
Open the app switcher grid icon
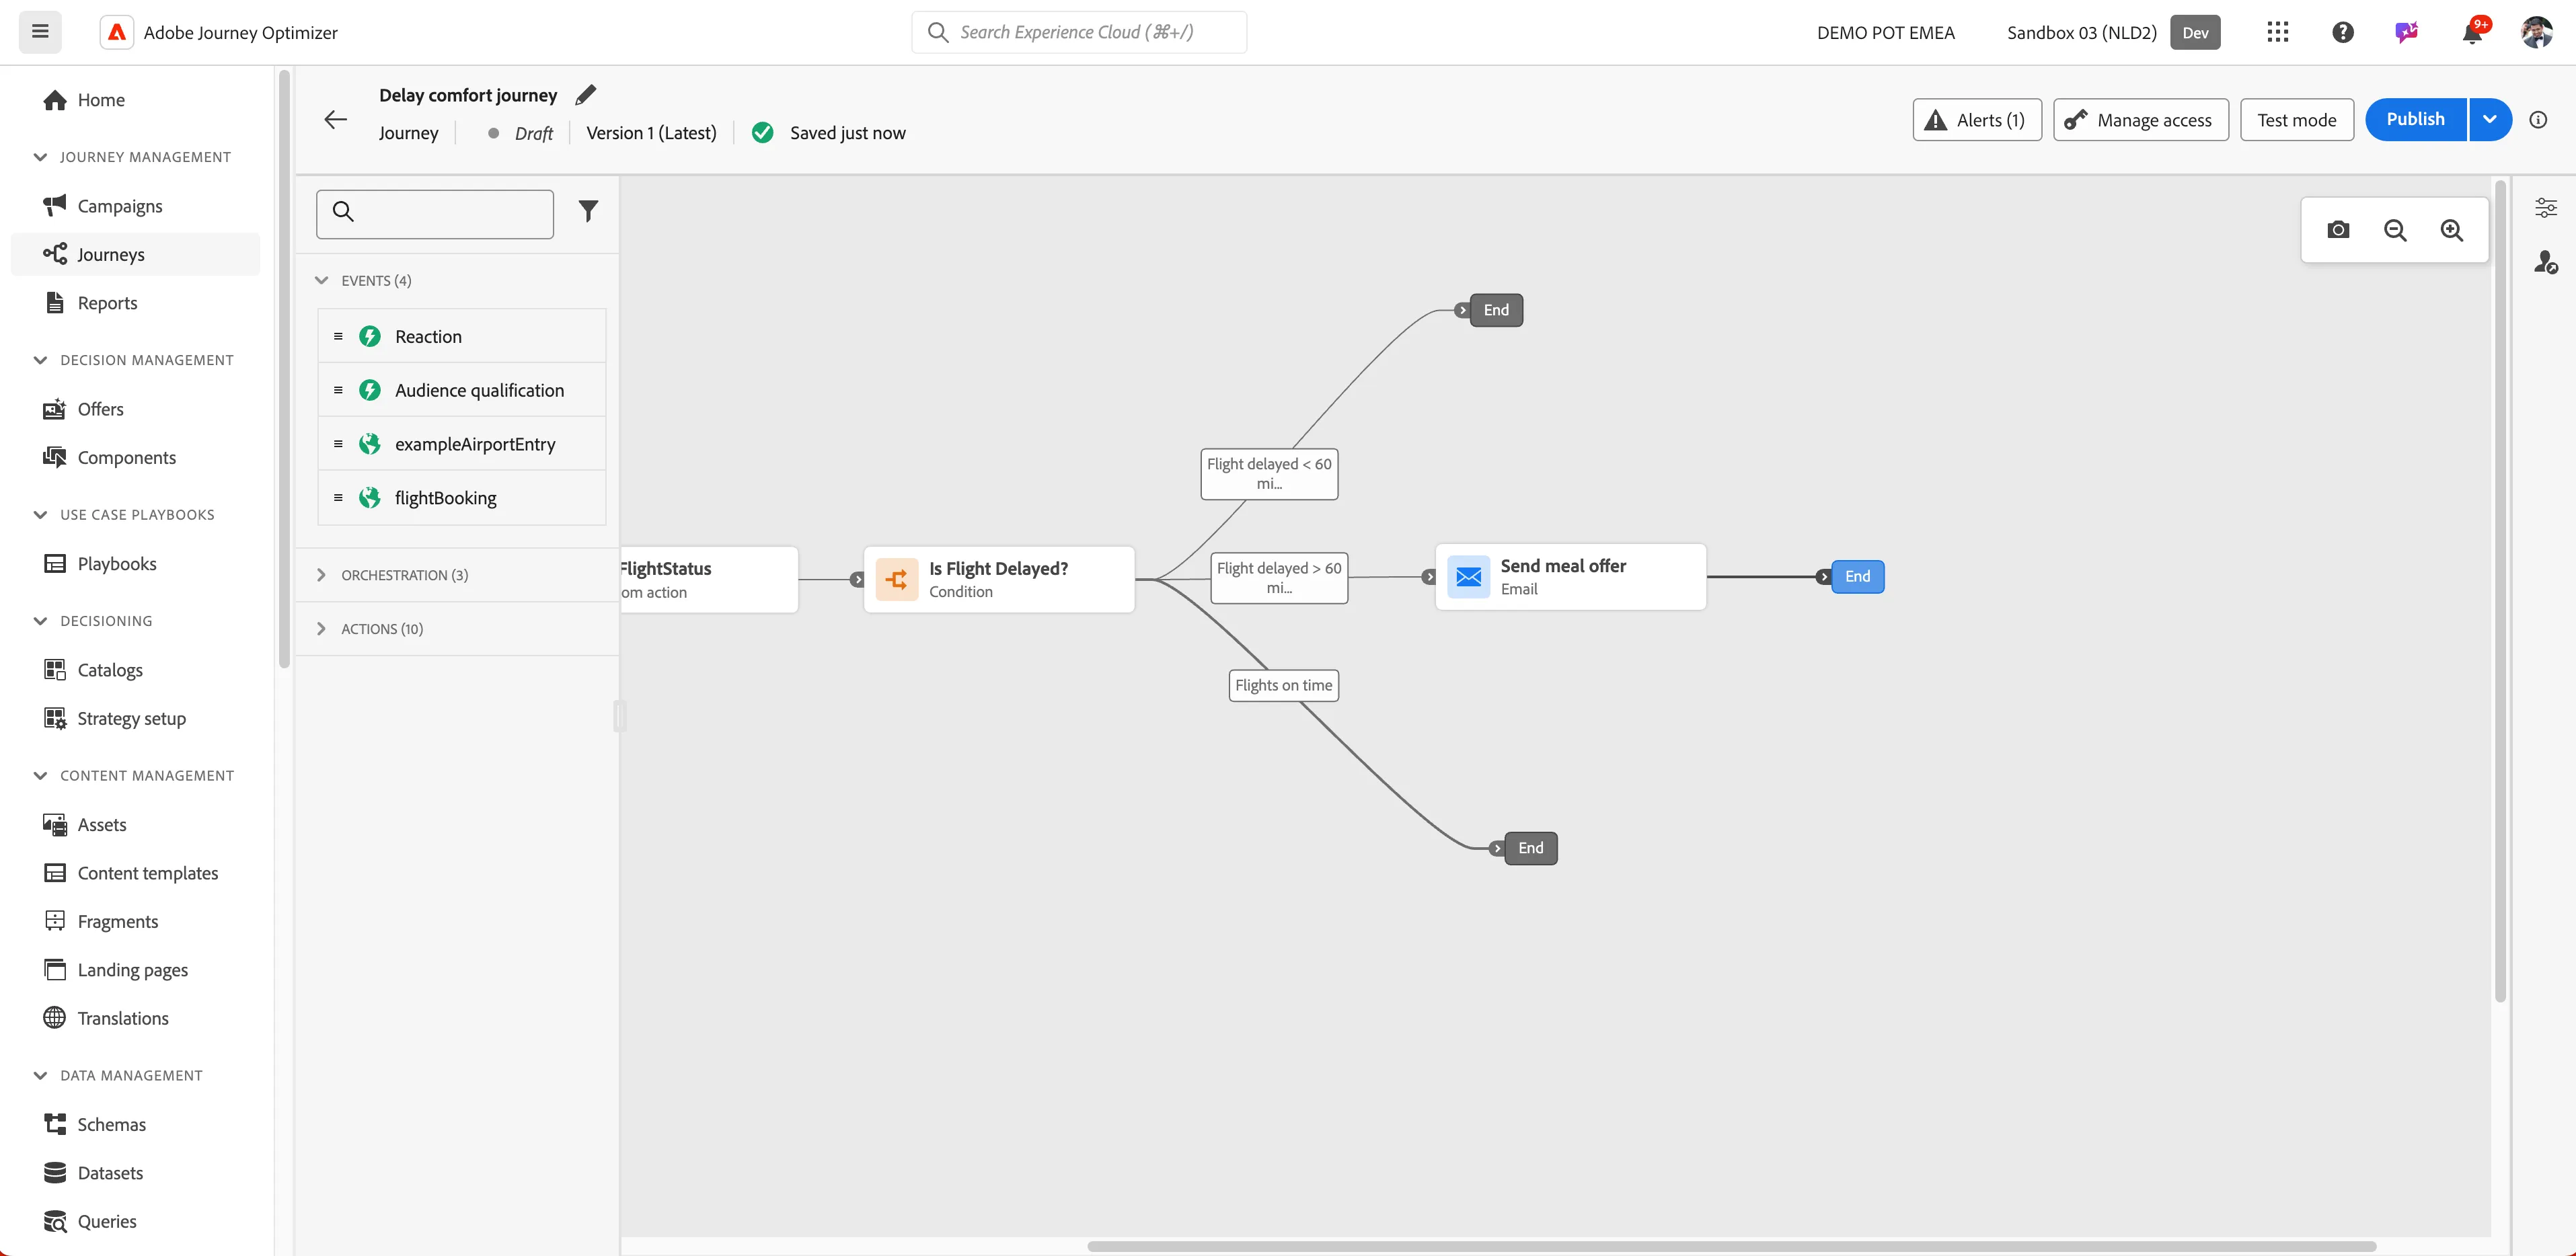(2278, 32)
